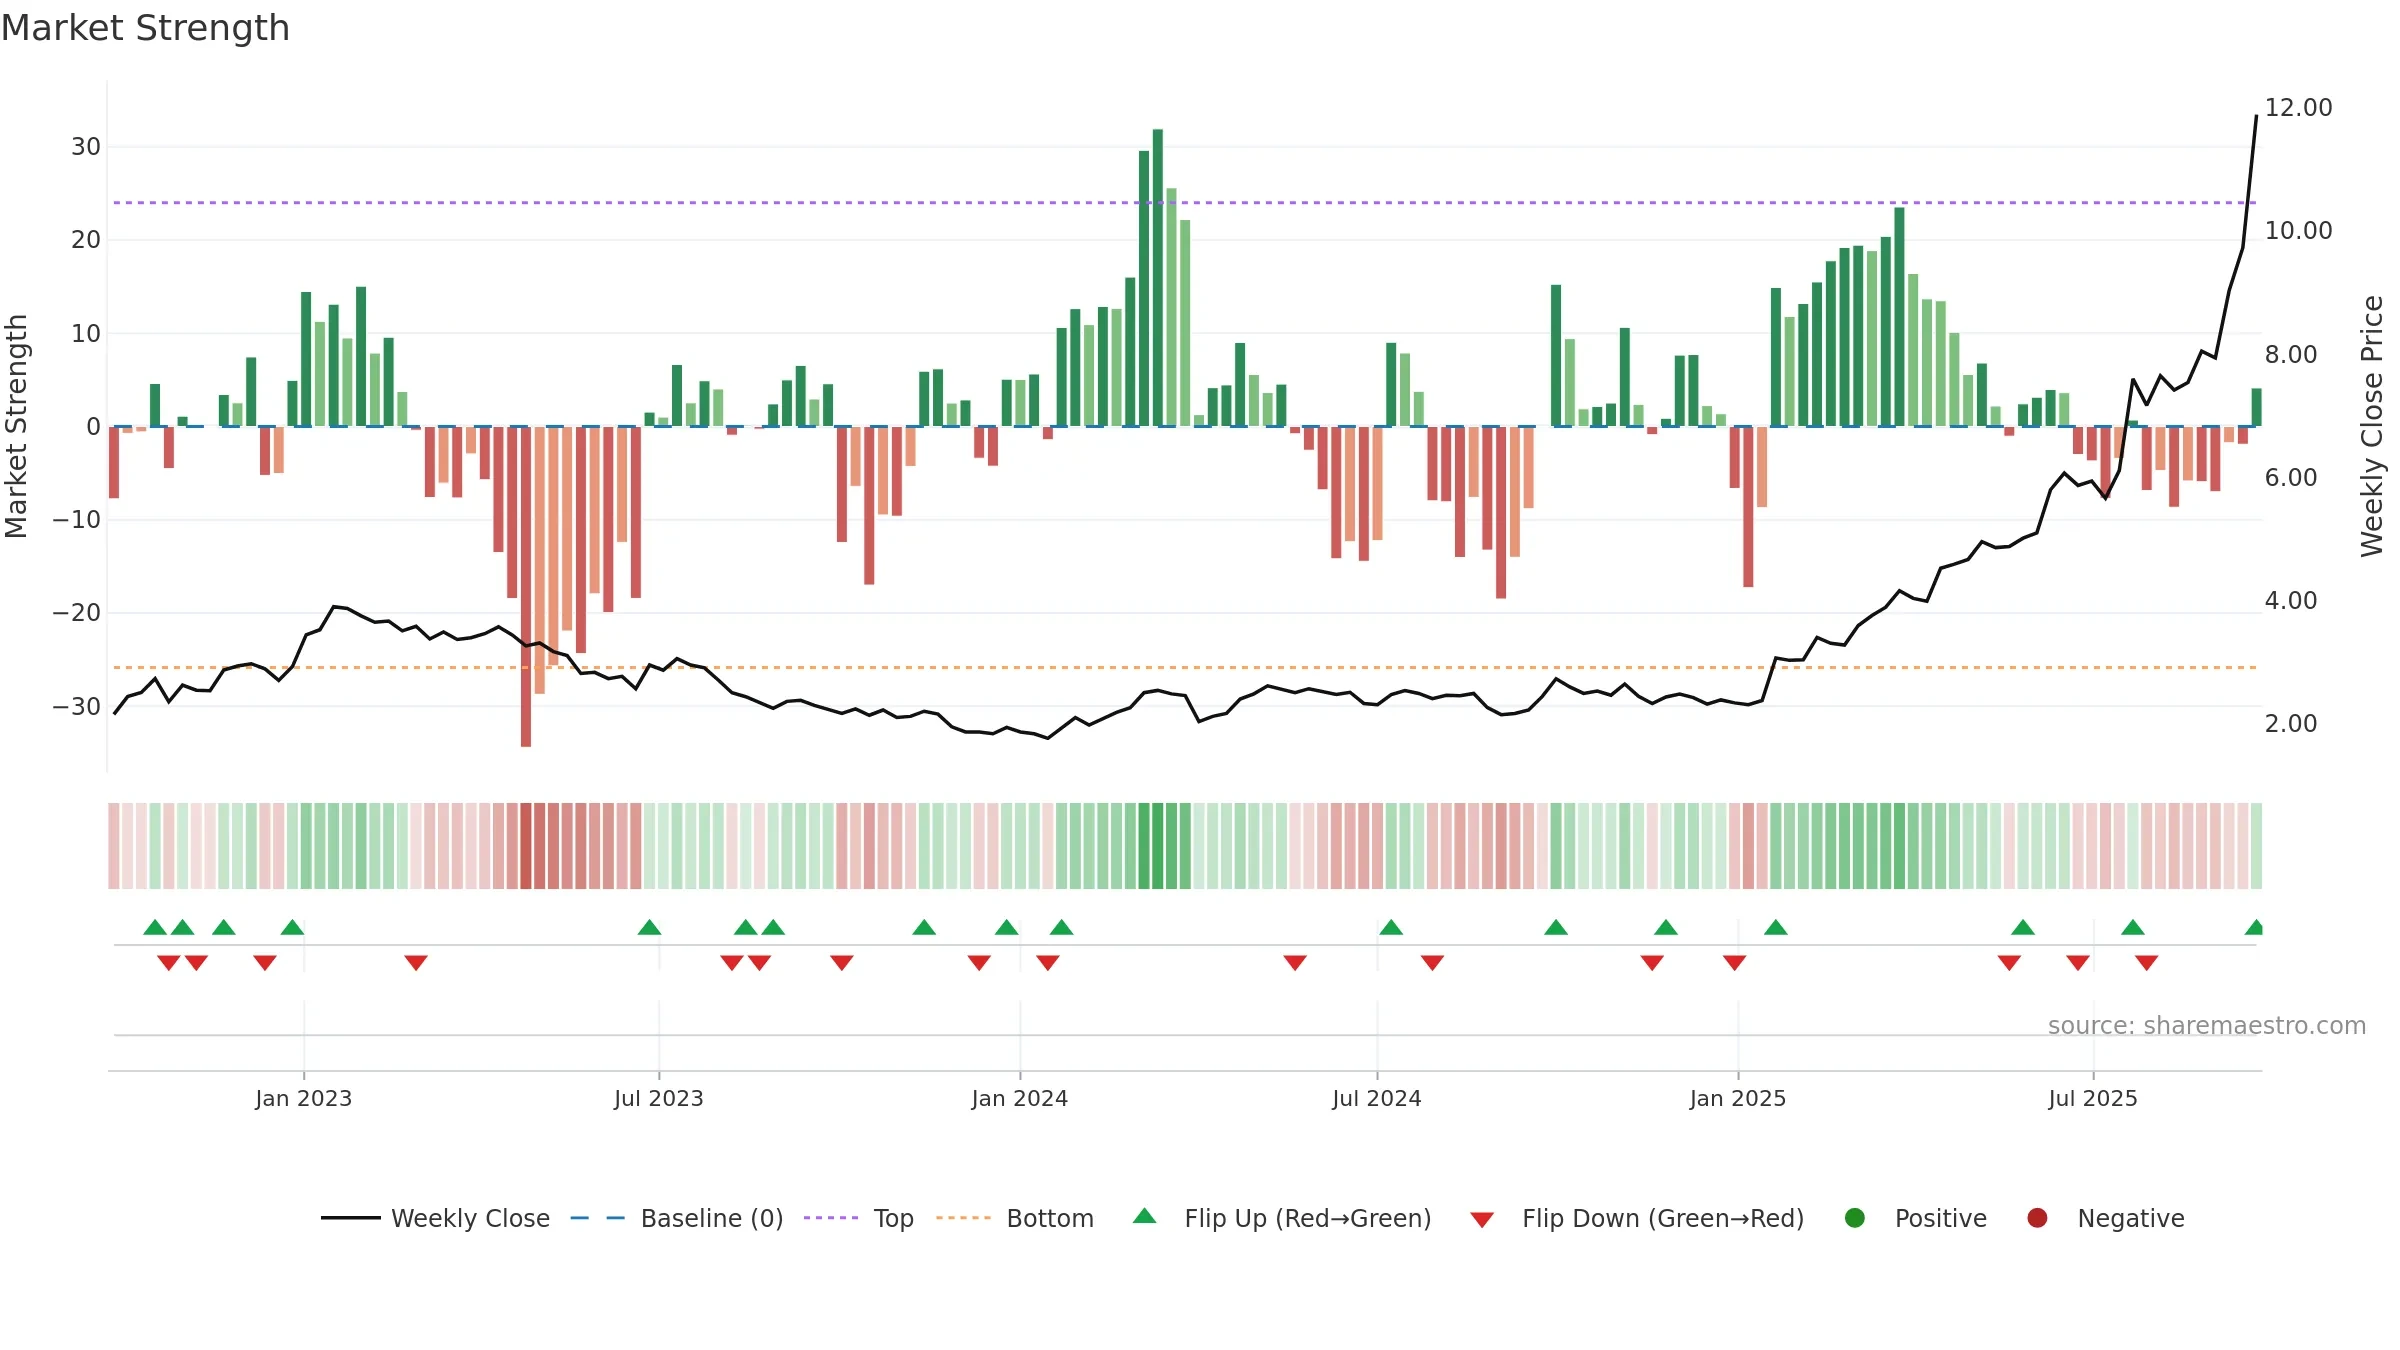Click the 'Jul 2023' x-axis label
The image size is (2400, 1350).
[659, 1098]
